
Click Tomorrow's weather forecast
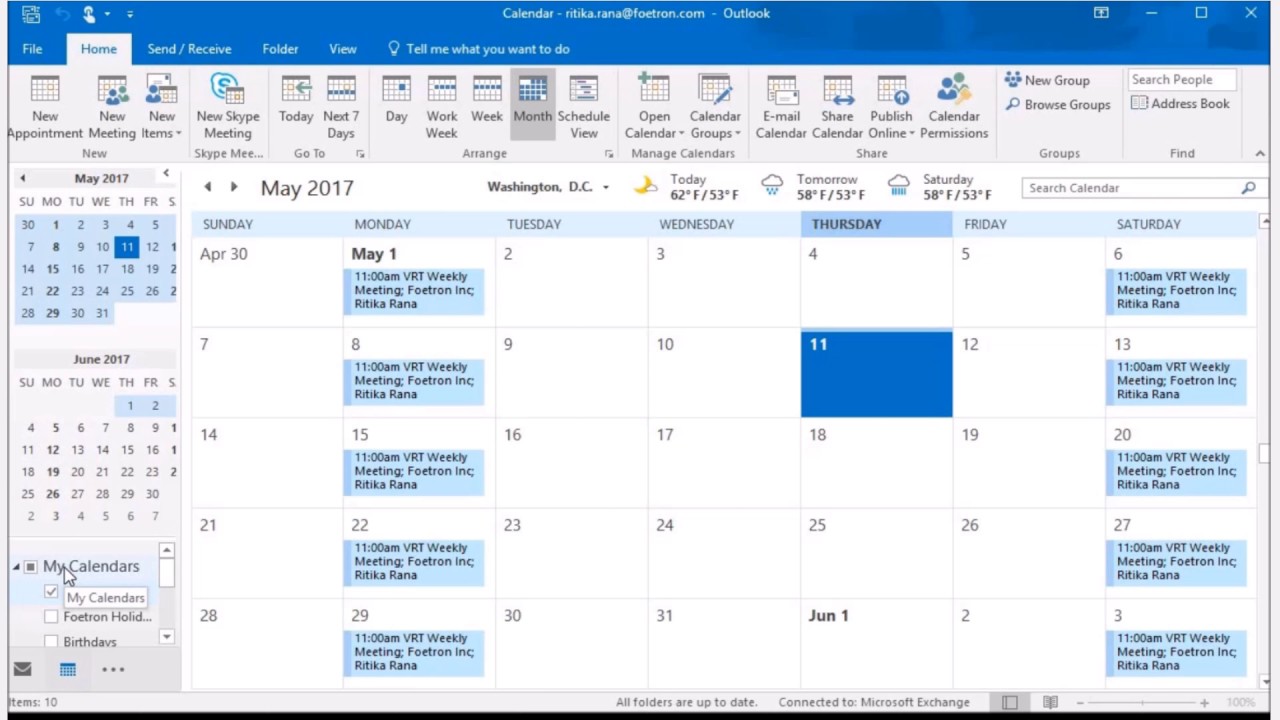click(x=814, y=187)
